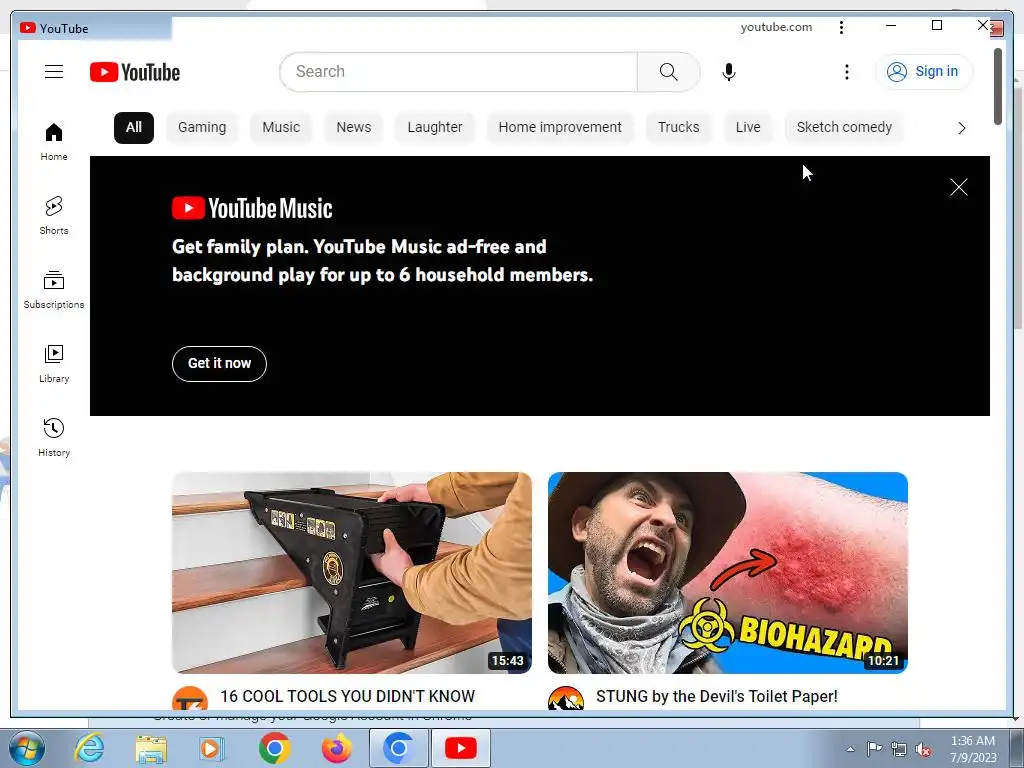
Task: Open the 16 COOL TOOLS video title
Action: 347,696
